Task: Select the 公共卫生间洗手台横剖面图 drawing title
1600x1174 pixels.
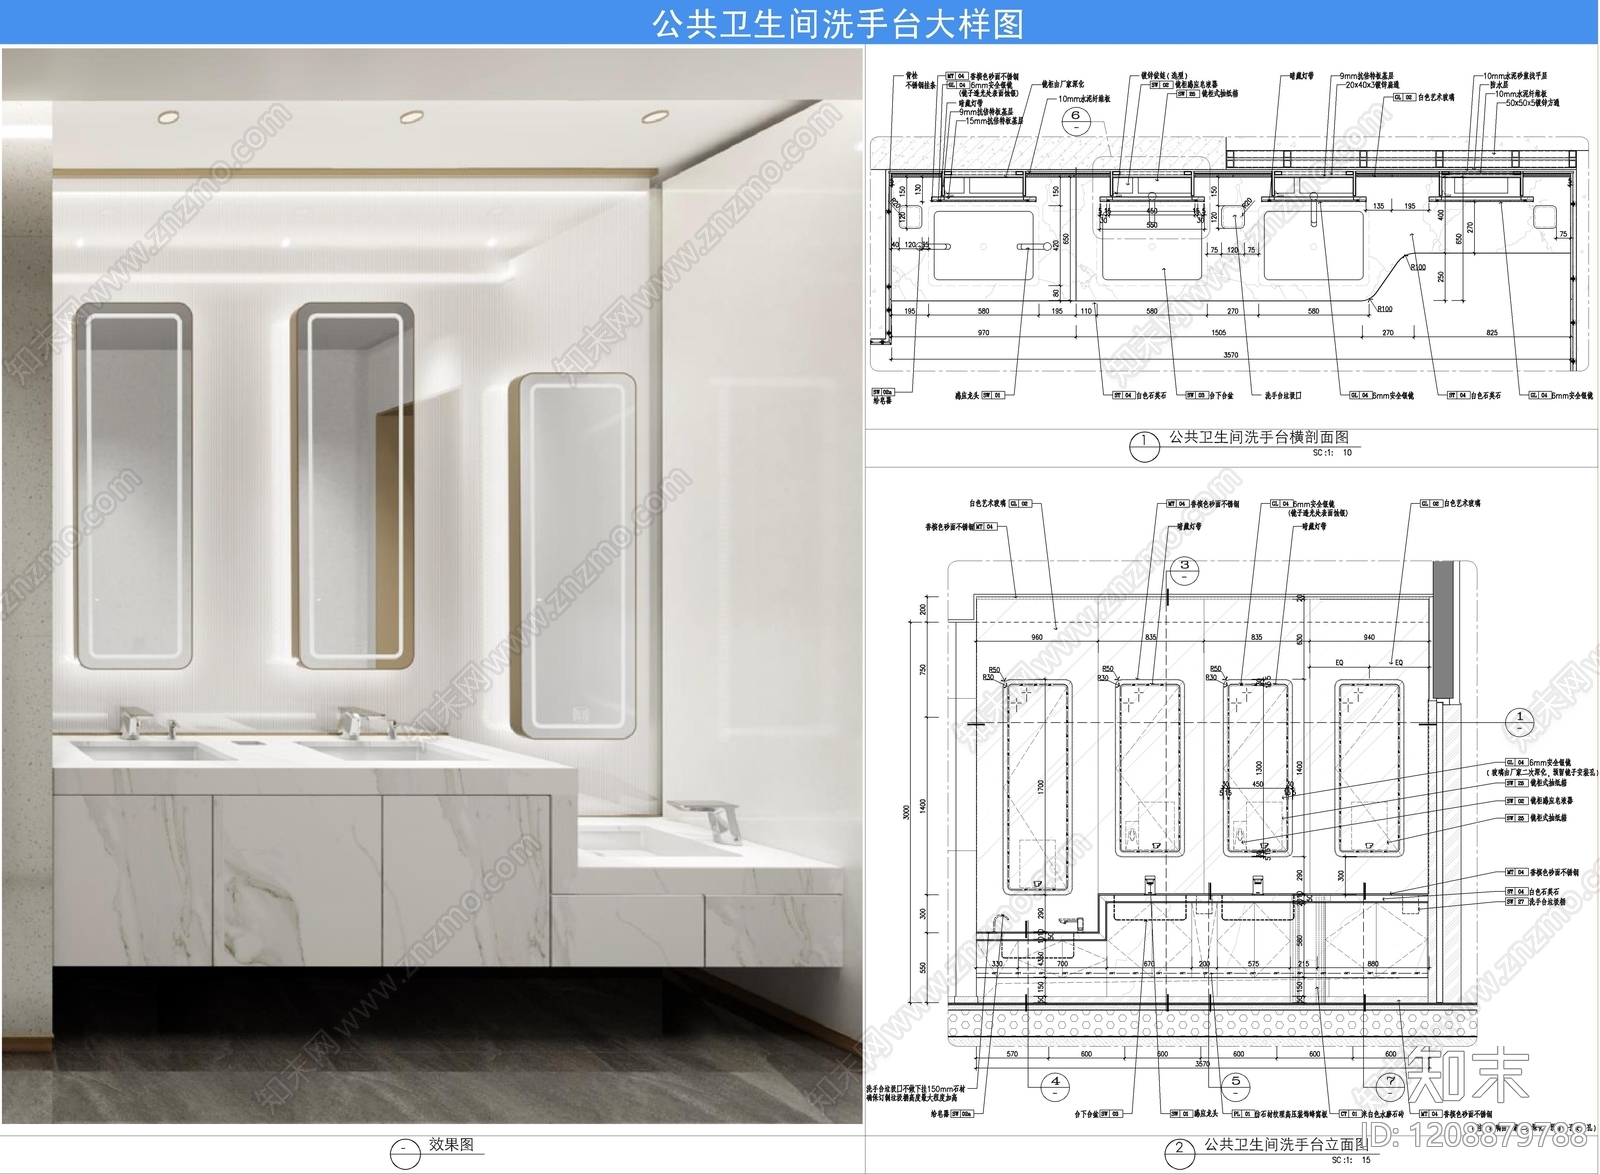Action: tap(1258, 437)
